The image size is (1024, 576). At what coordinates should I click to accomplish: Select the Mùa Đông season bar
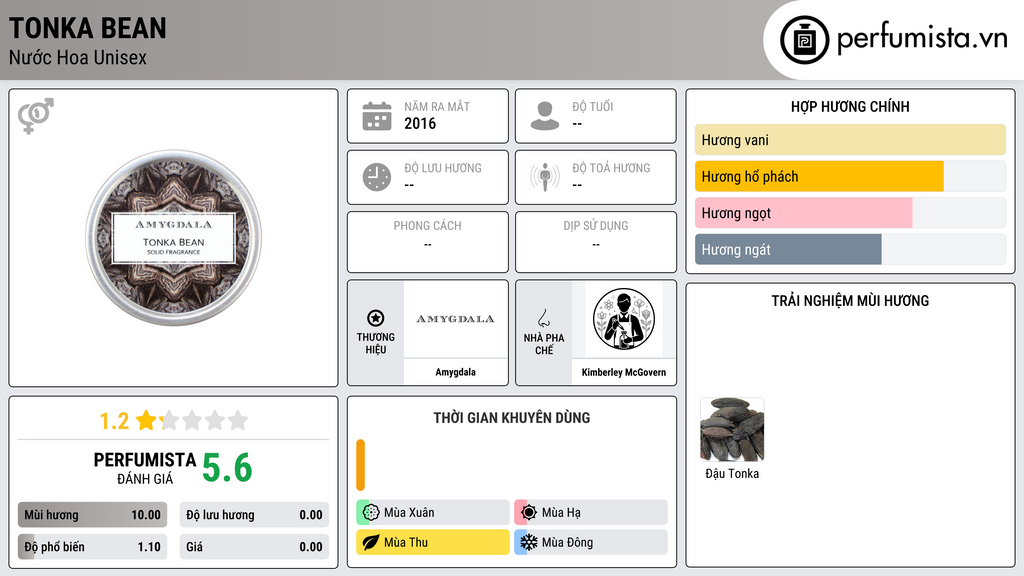click(x=591, y=542)
